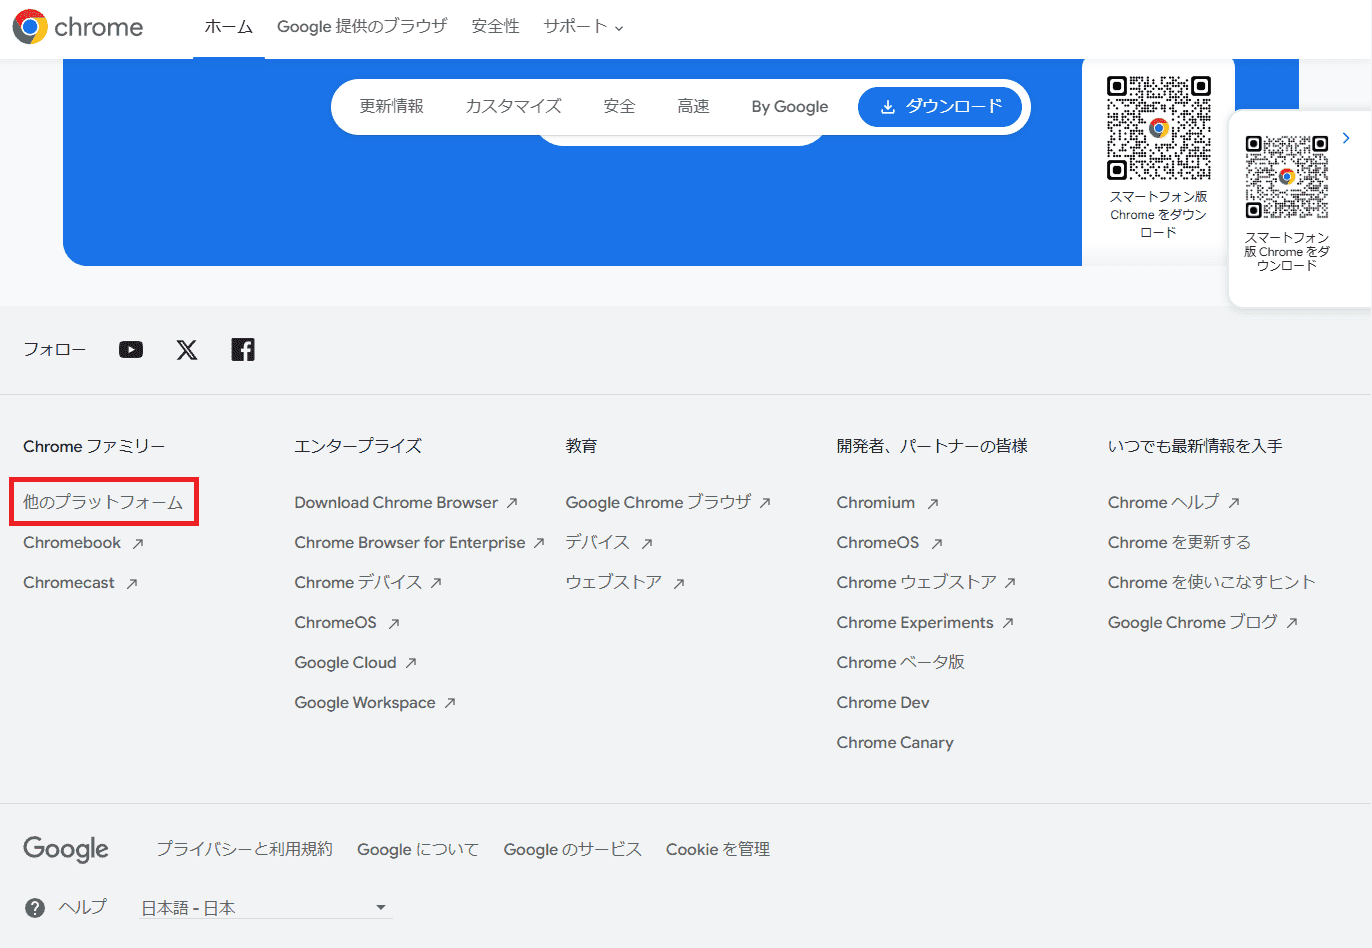
Task: Open プライバシーと利用規約 link
Action: click(244, 849)
